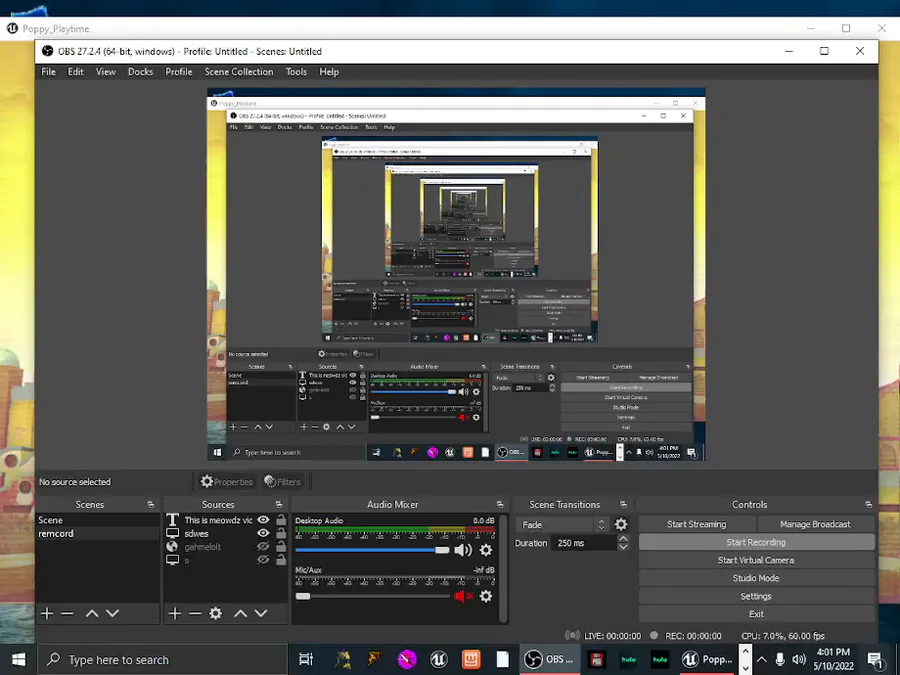Open the Profile menu

pyautogui.click(x=179, y=72)
